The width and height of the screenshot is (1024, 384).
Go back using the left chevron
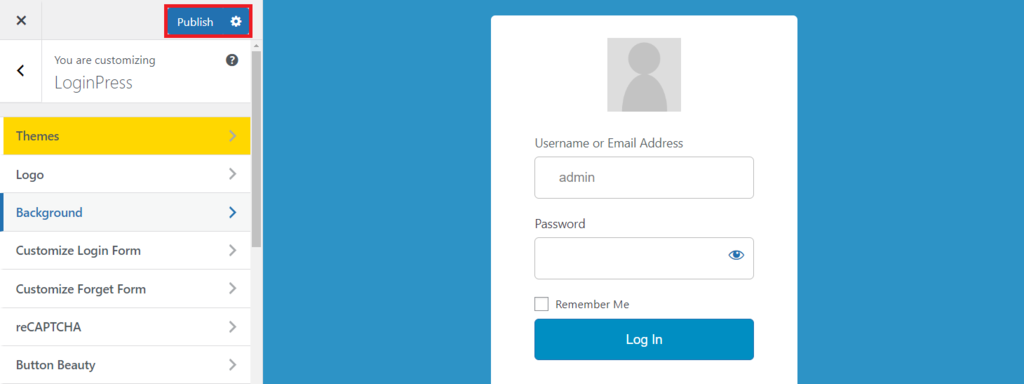pos(21,71)
